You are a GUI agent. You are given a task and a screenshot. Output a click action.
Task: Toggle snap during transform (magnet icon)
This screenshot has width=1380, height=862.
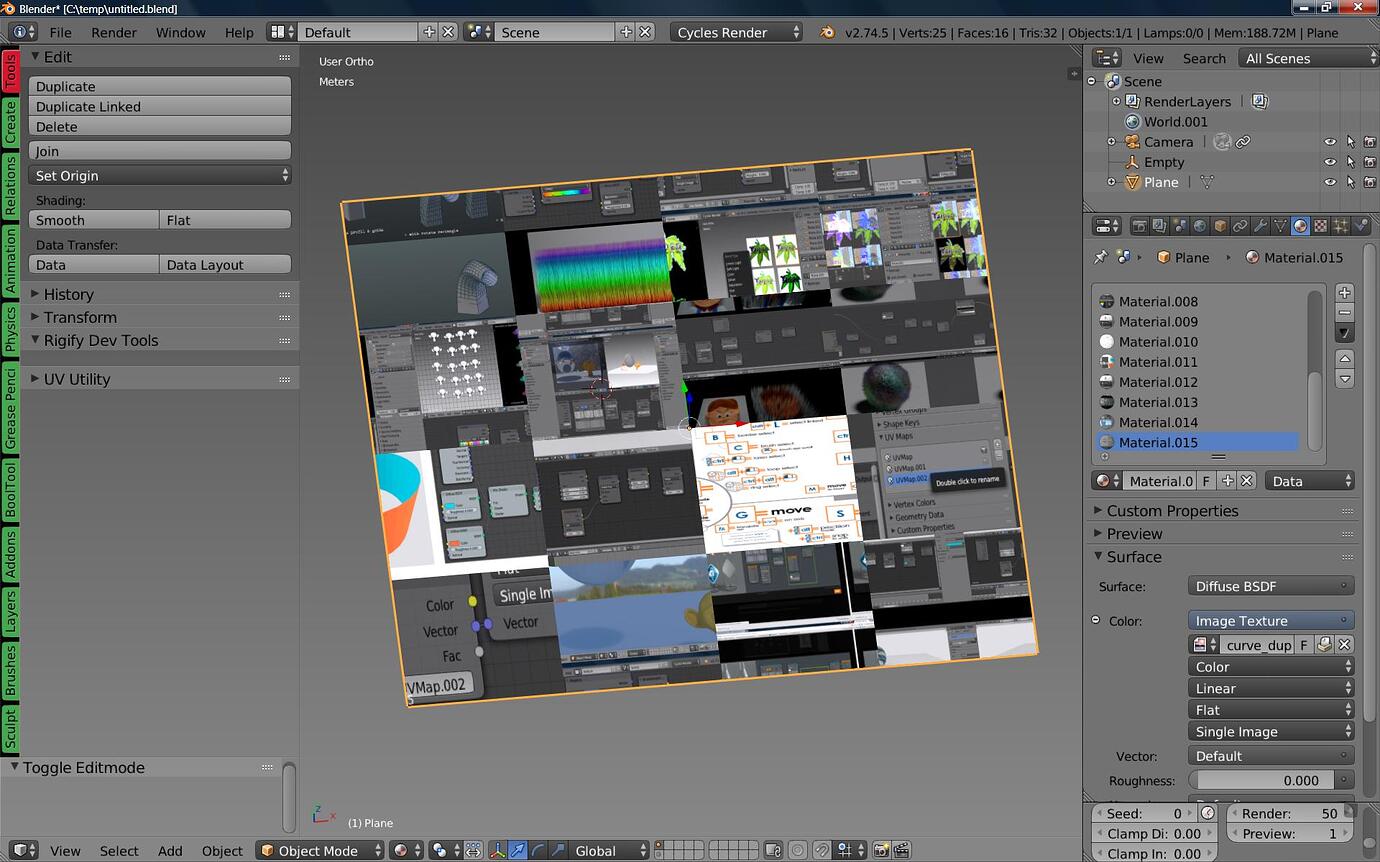click(822, 850)
